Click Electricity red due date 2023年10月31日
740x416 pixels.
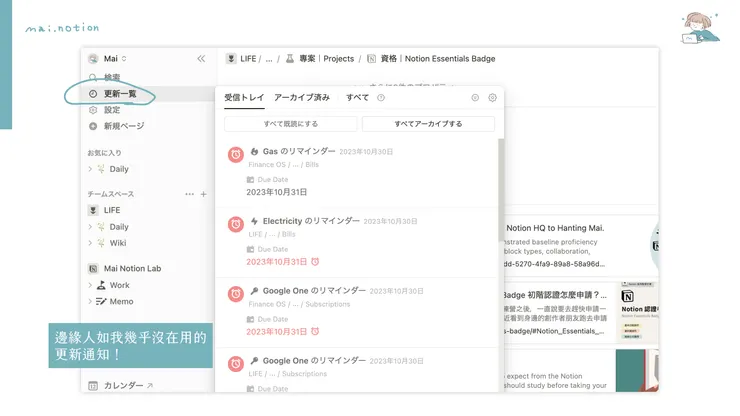pyautogui.click(x=277, y=262)
